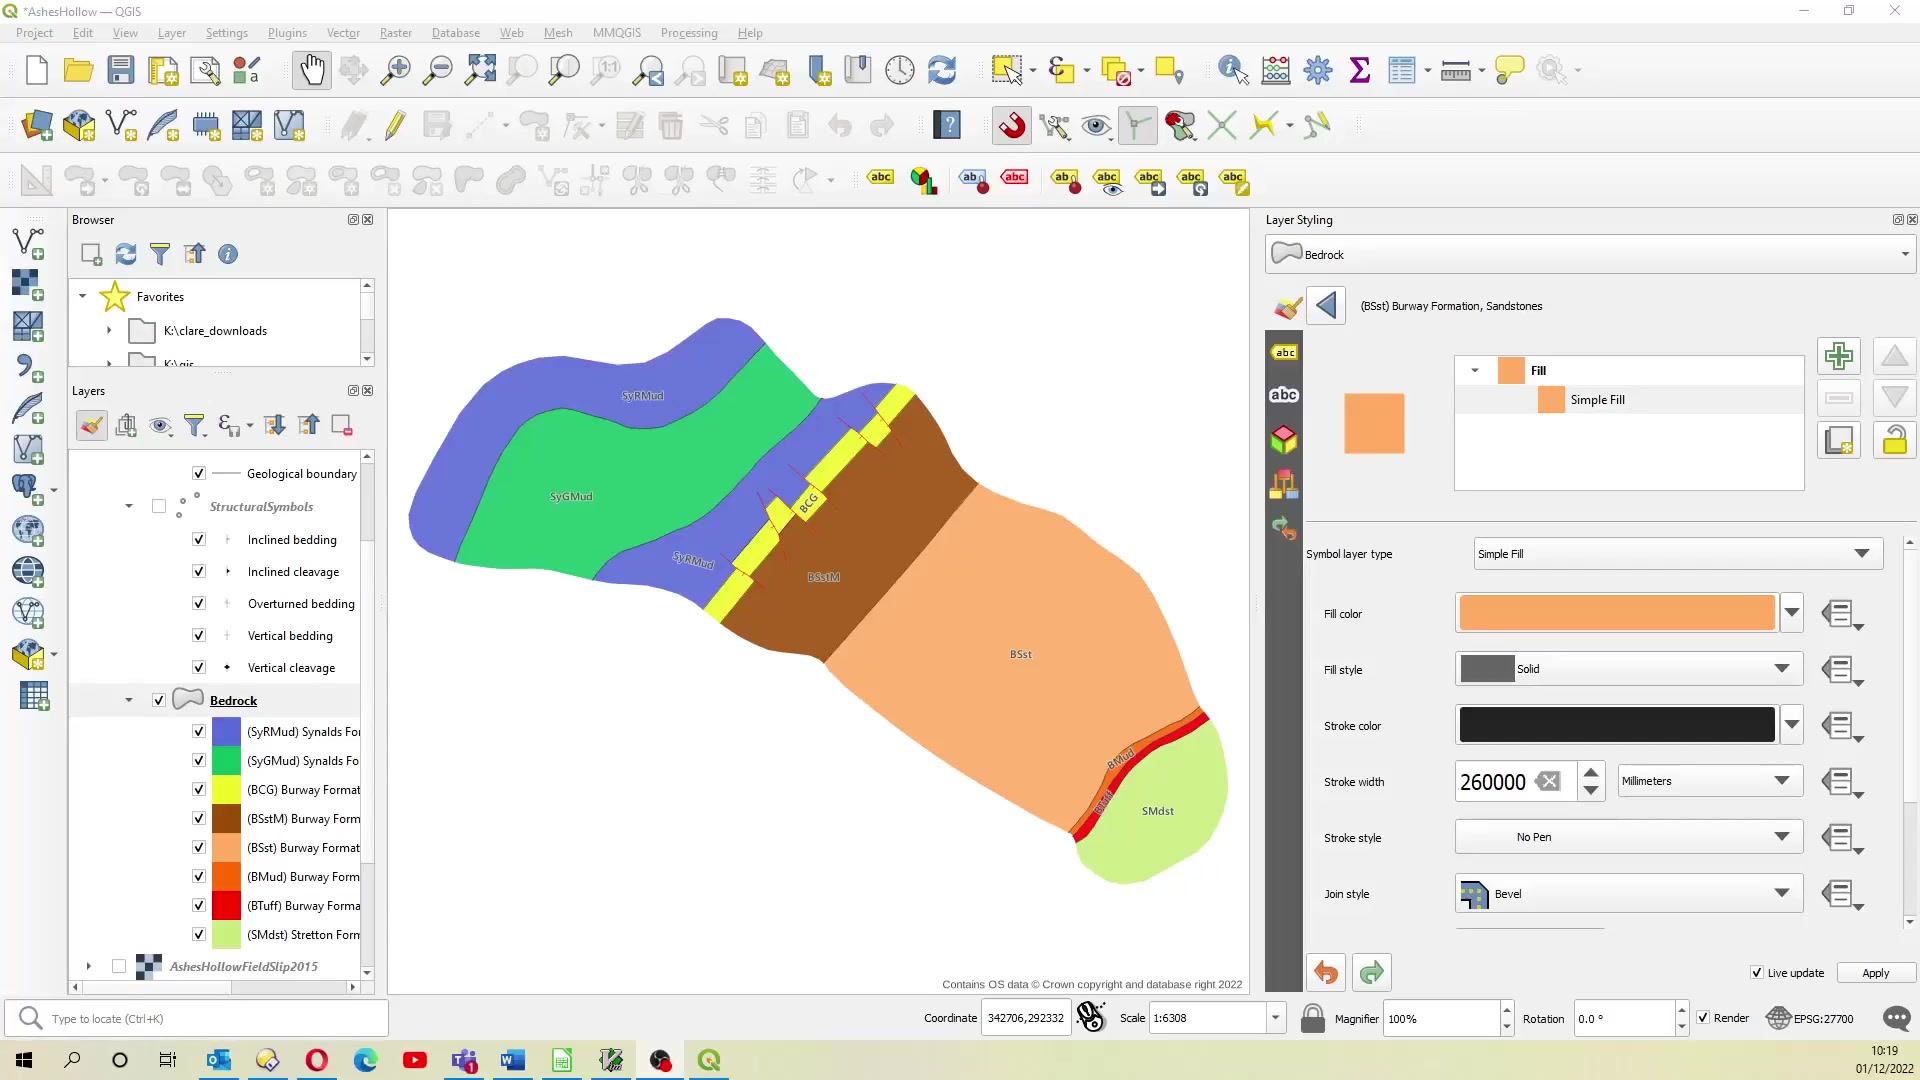Uncheck the Inclined bedding layer checkbox
This screenshot has width=1920, height=1080.
(199, 540)
